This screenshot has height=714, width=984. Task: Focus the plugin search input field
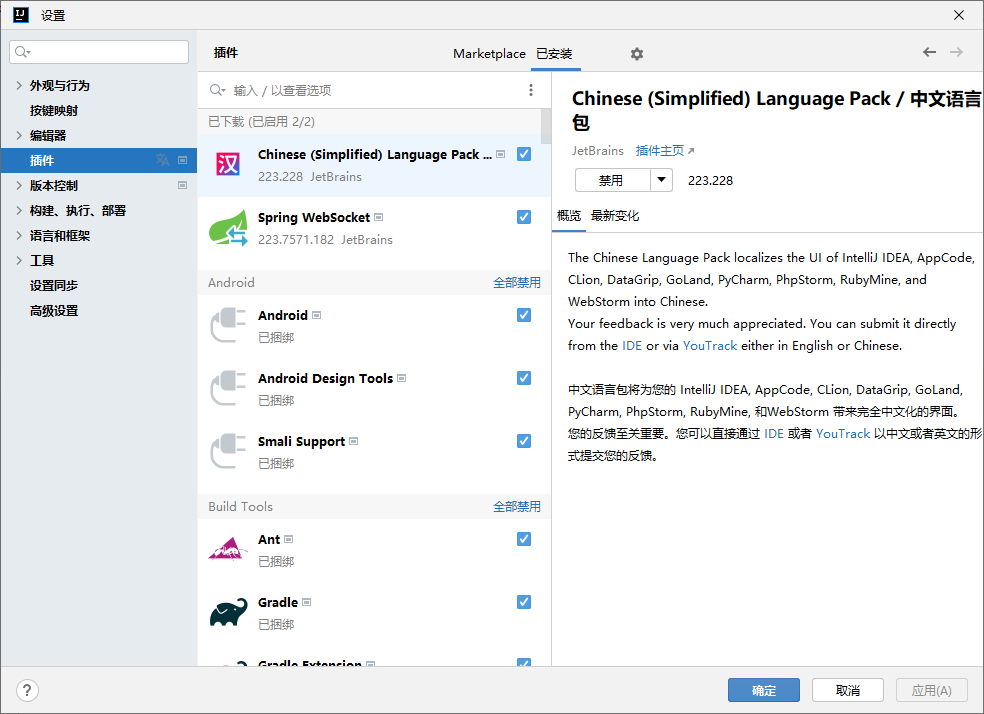click(373, 90)
